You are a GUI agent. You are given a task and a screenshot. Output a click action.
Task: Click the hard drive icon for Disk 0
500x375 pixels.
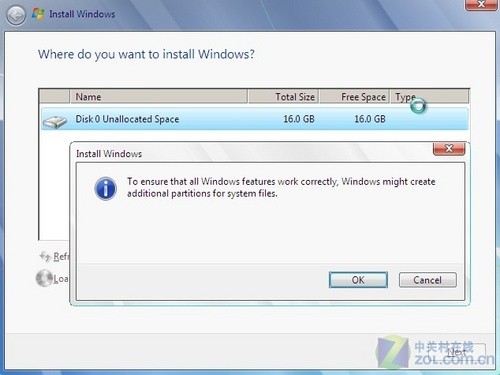pos(55,121)
